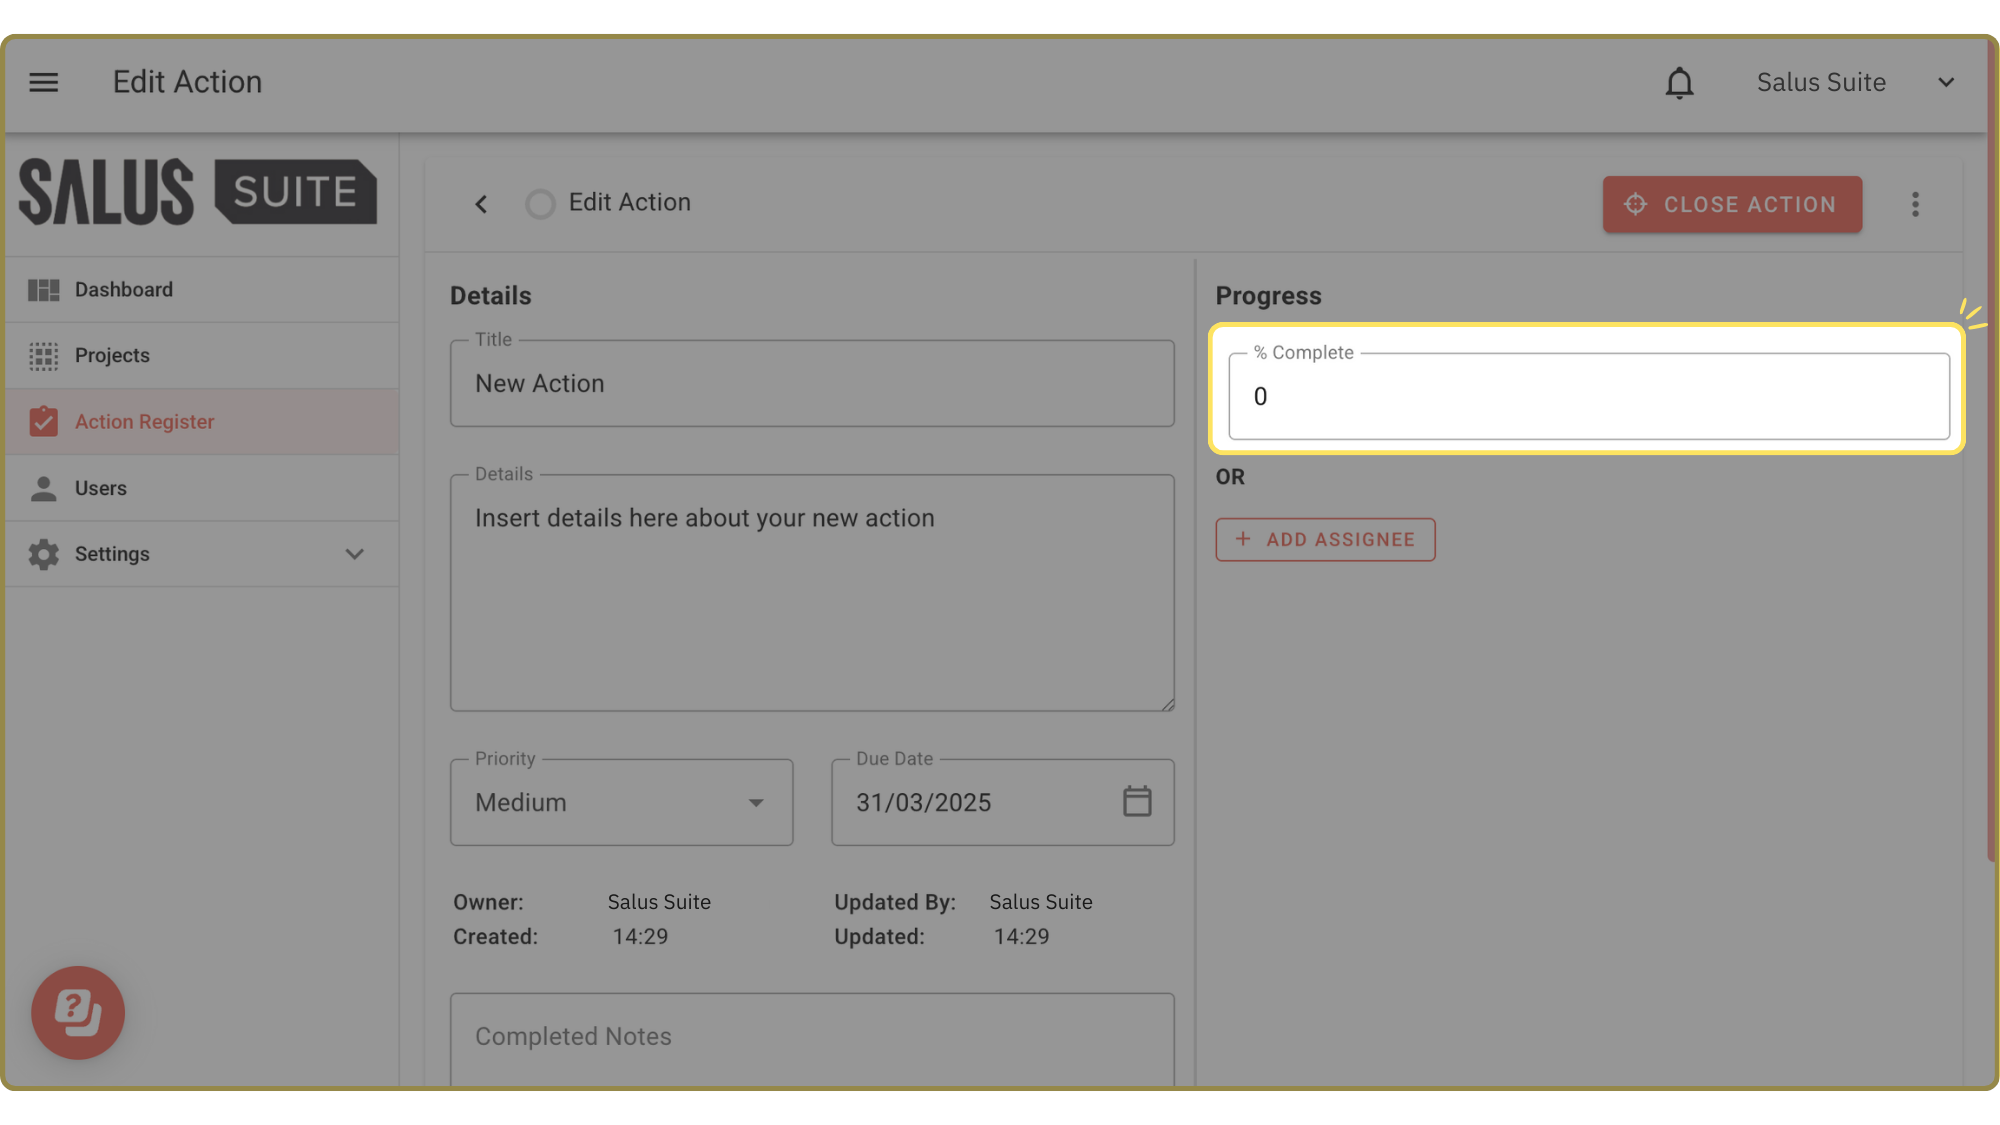
Task: Open the Due Date calendar picker icon
Action: (1137, 802)
